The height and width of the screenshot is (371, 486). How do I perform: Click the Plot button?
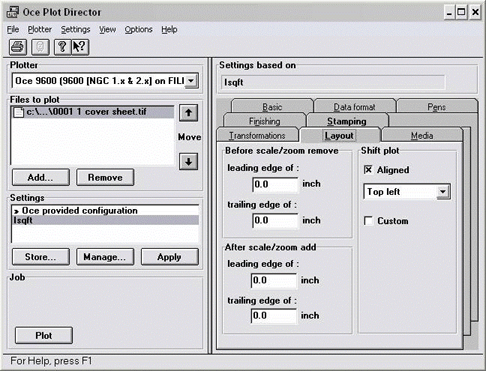click(x=44, y=335)
